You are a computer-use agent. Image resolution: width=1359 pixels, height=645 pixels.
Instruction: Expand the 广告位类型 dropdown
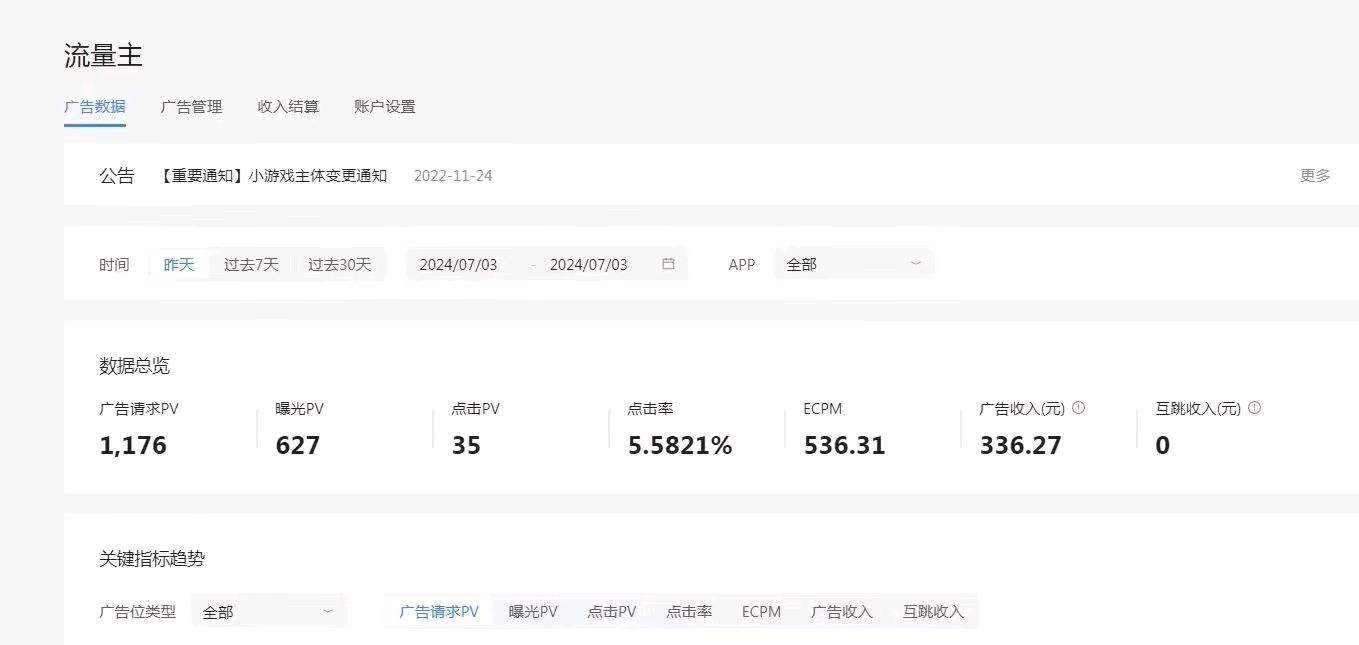(268, 611)
